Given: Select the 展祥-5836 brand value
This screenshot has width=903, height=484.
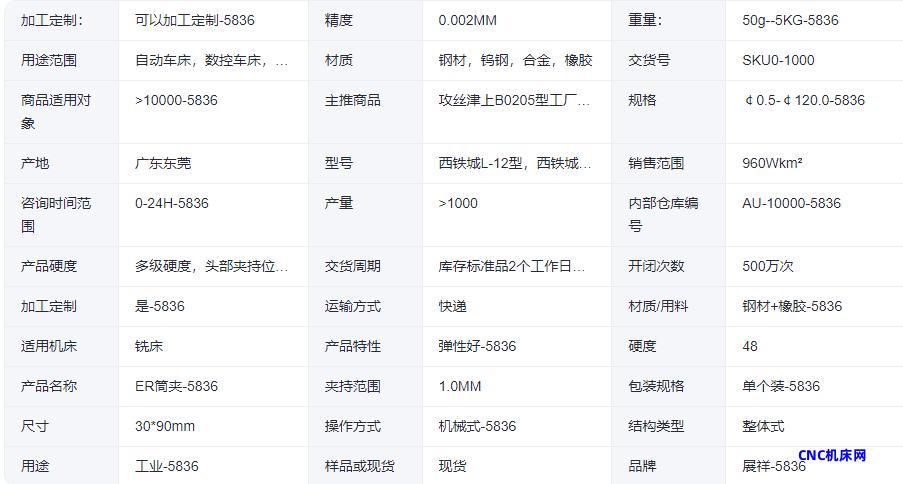Looking at the screenshot, I should 773,466.
